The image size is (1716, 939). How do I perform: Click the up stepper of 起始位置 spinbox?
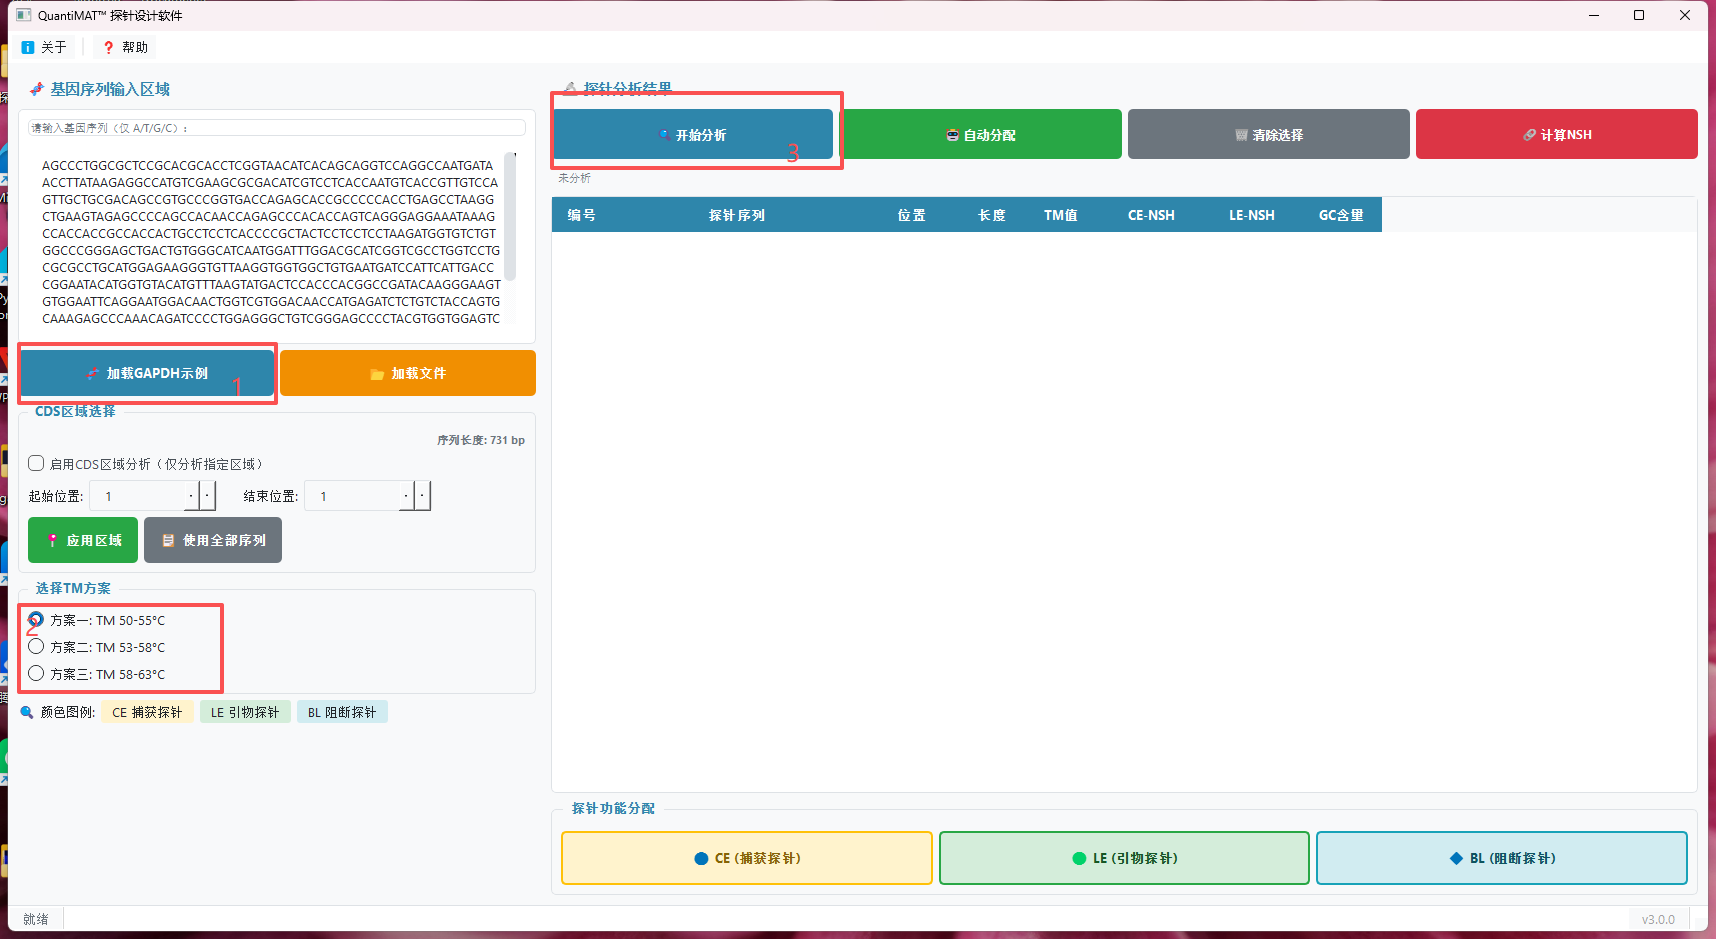pyautogui.click(x=207, y=495)
